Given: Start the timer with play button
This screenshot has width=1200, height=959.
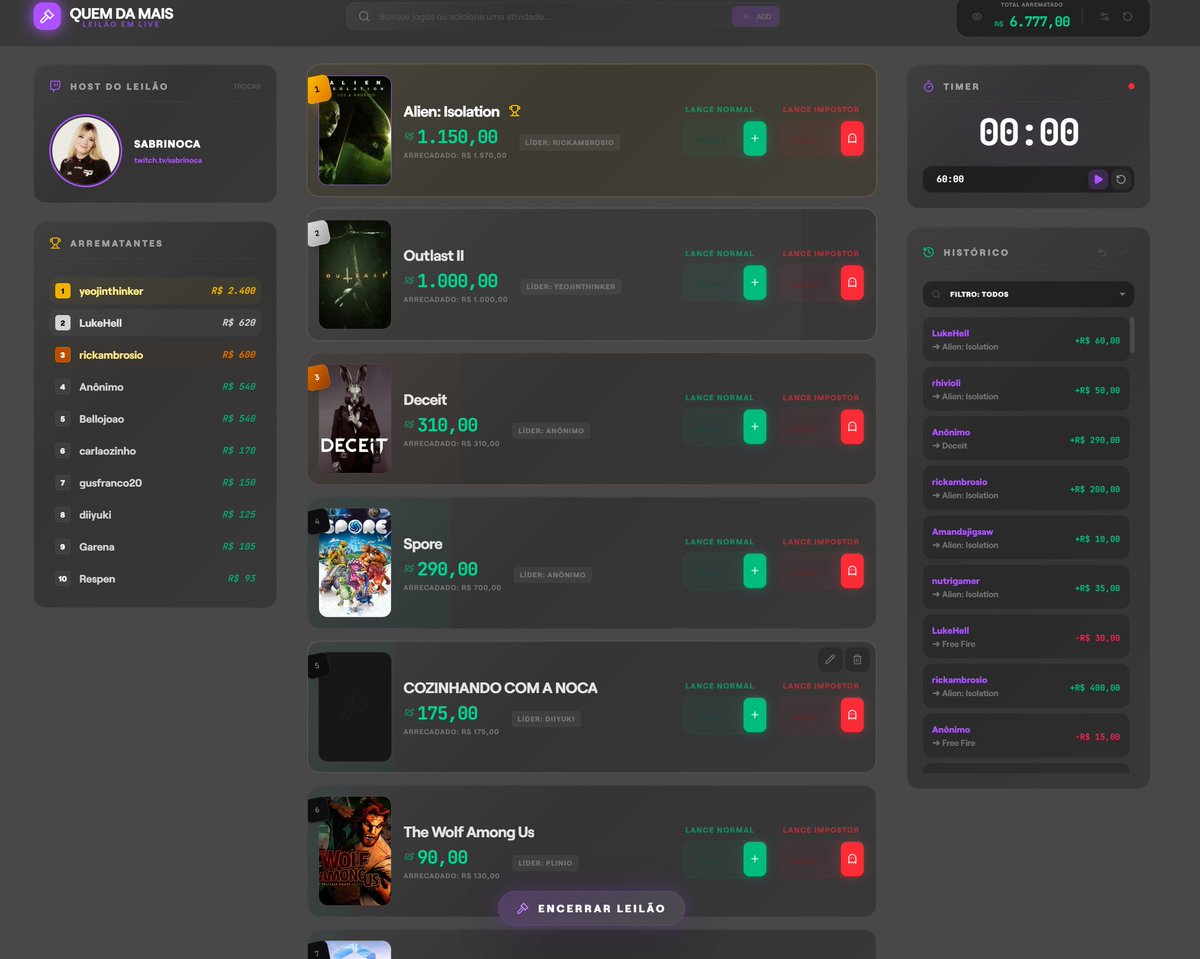Looking at the screenshot, I should pos(1098,179).
